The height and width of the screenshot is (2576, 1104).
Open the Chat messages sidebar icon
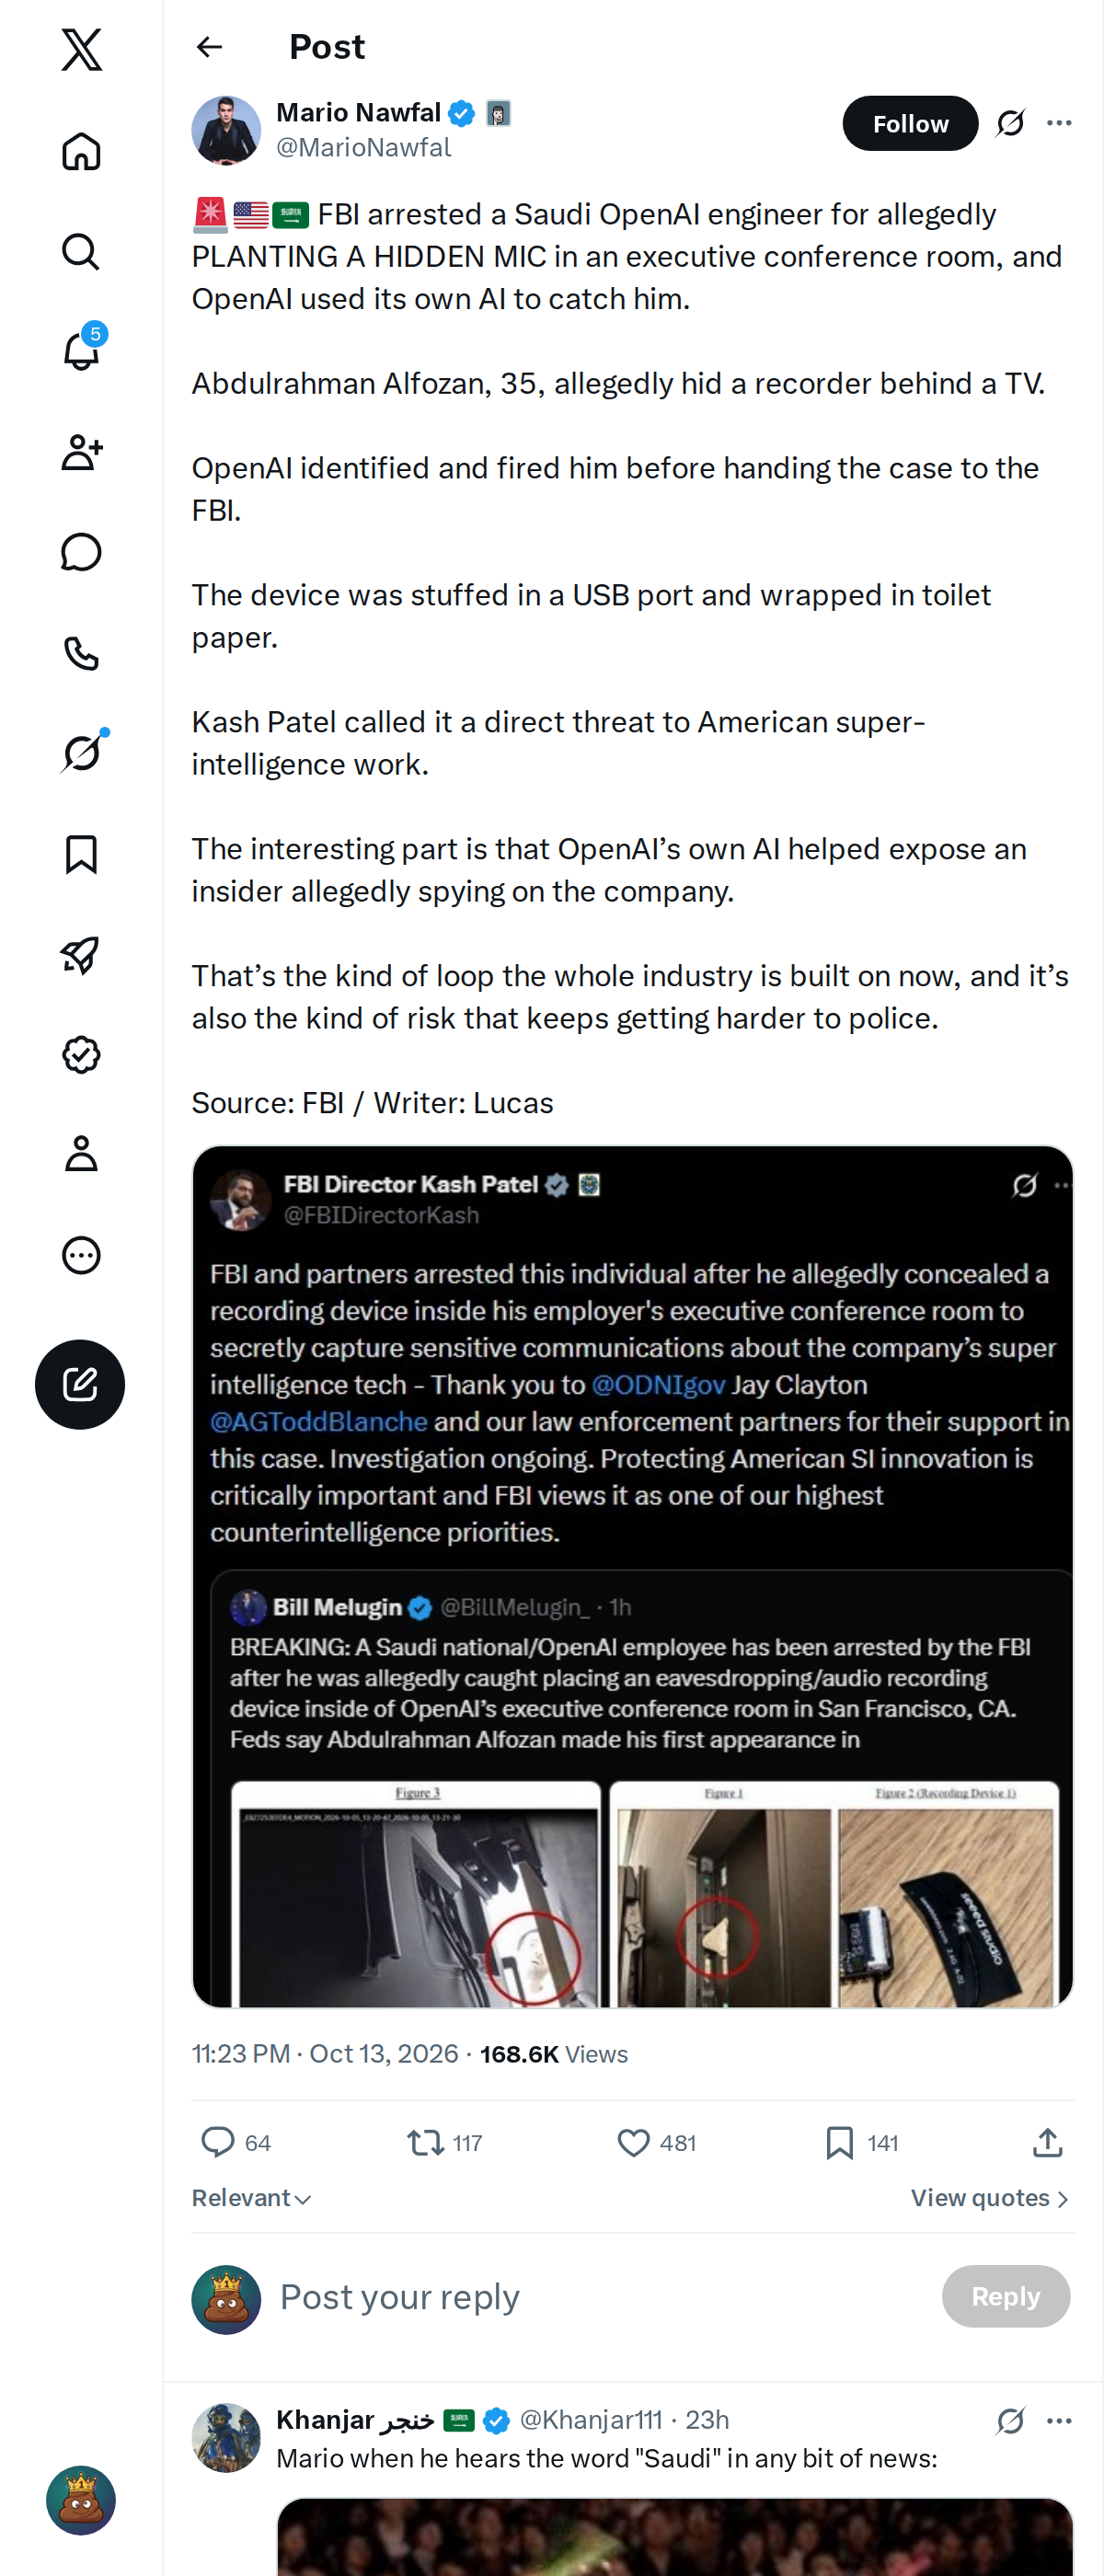pyautogui.click(x=81, y=552)
